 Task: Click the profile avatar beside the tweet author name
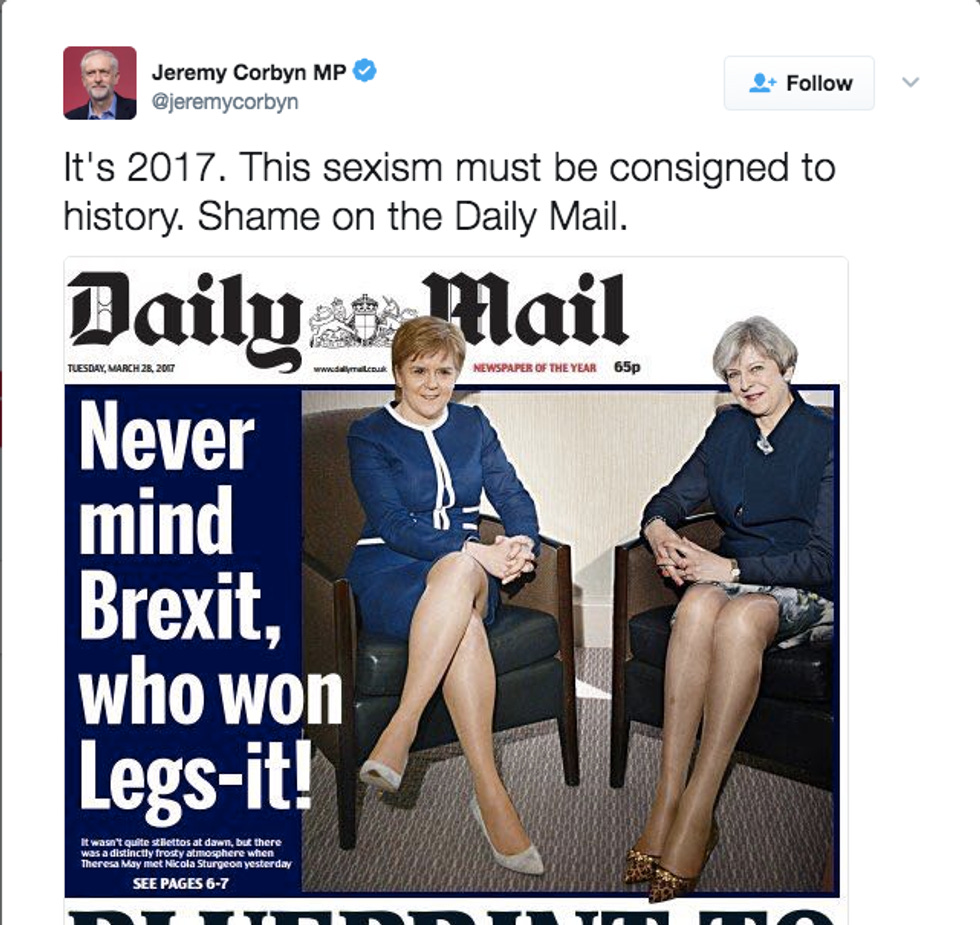[x=99, y=82]
